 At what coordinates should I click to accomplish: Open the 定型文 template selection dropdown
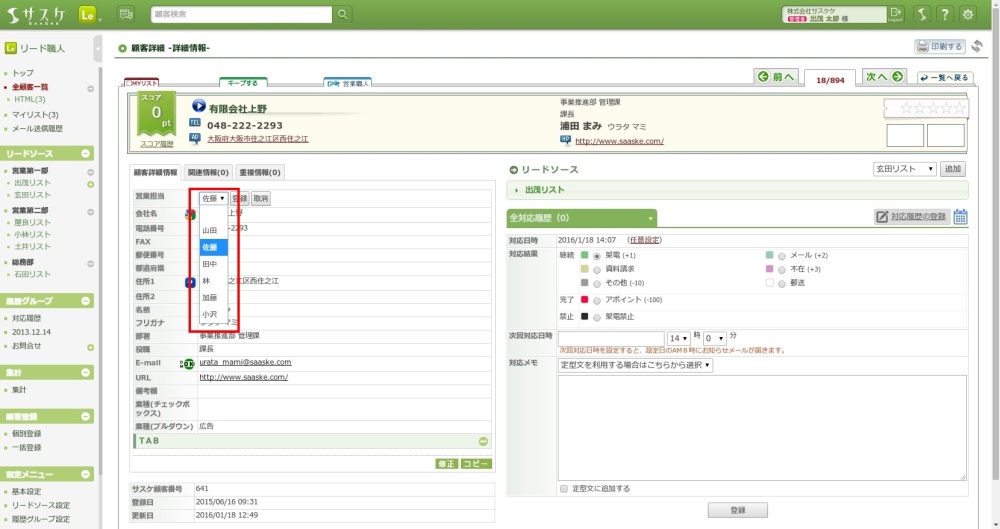pos(635,365)
